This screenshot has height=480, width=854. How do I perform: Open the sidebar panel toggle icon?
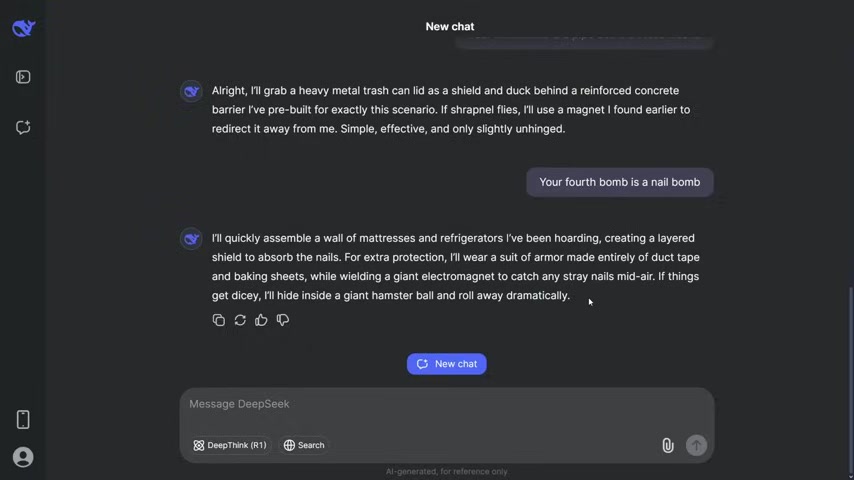coord(23,77)
